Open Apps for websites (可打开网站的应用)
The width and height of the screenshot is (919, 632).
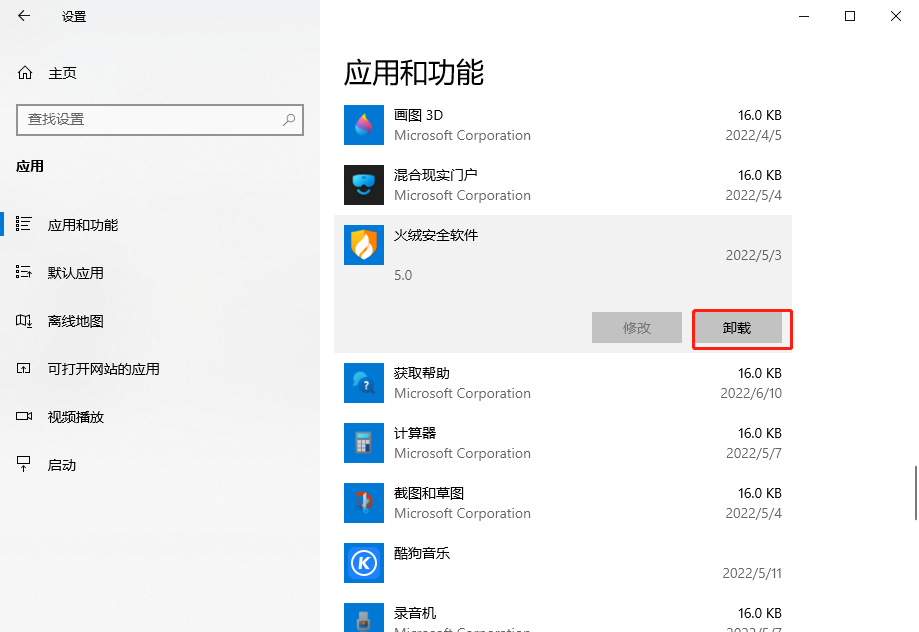point(103,369)
